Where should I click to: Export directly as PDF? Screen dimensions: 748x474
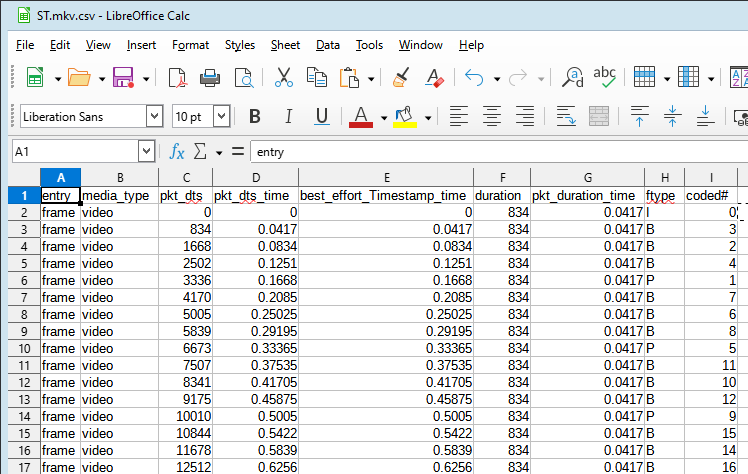(177, 78)
